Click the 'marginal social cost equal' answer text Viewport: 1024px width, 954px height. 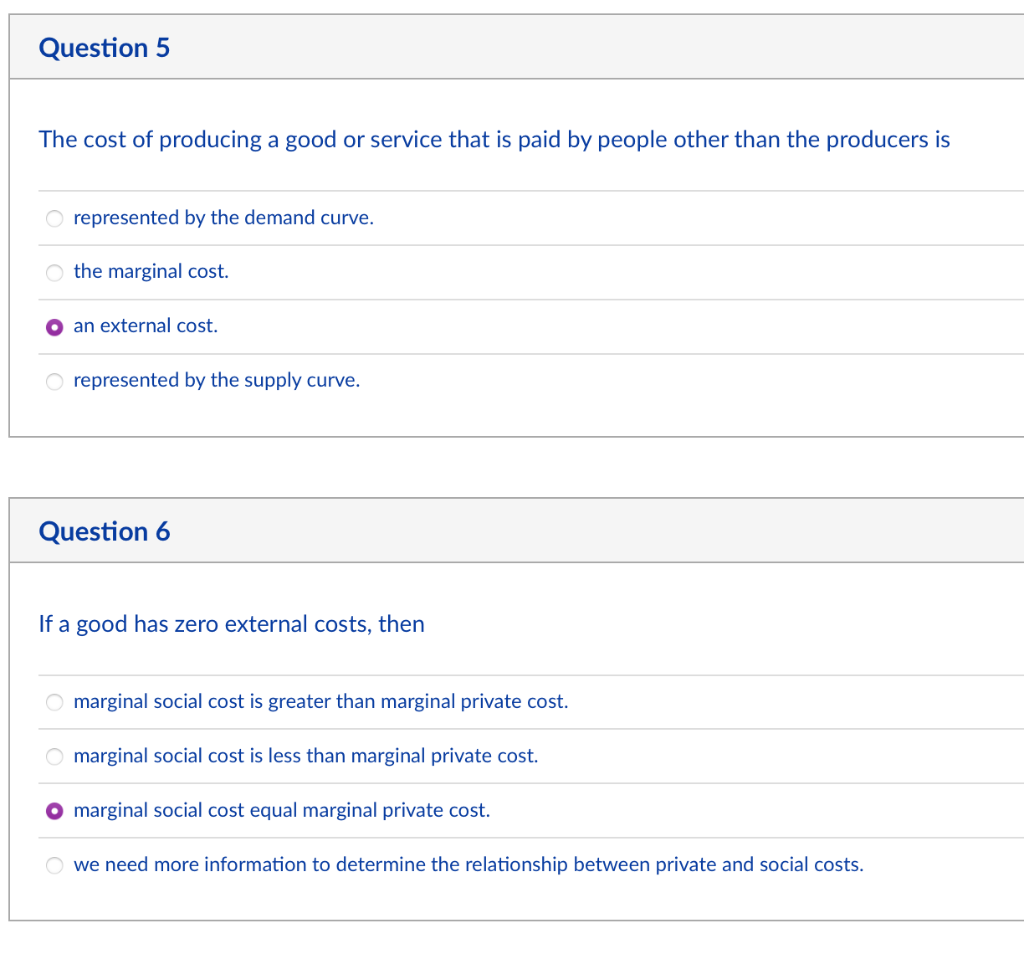pos(281,810)
